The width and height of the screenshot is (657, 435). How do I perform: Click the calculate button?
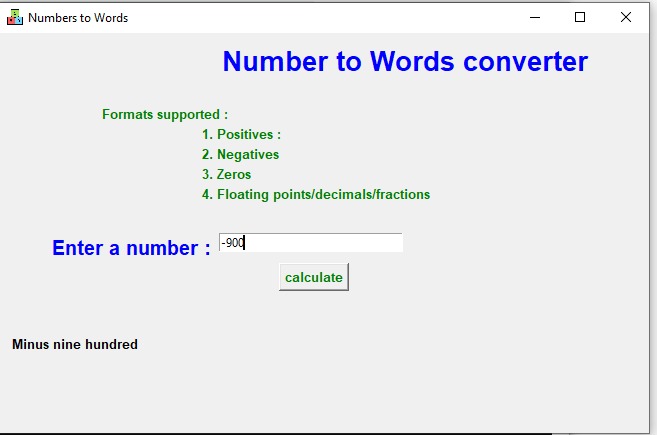pyautogui.click(x=314, y=277)
